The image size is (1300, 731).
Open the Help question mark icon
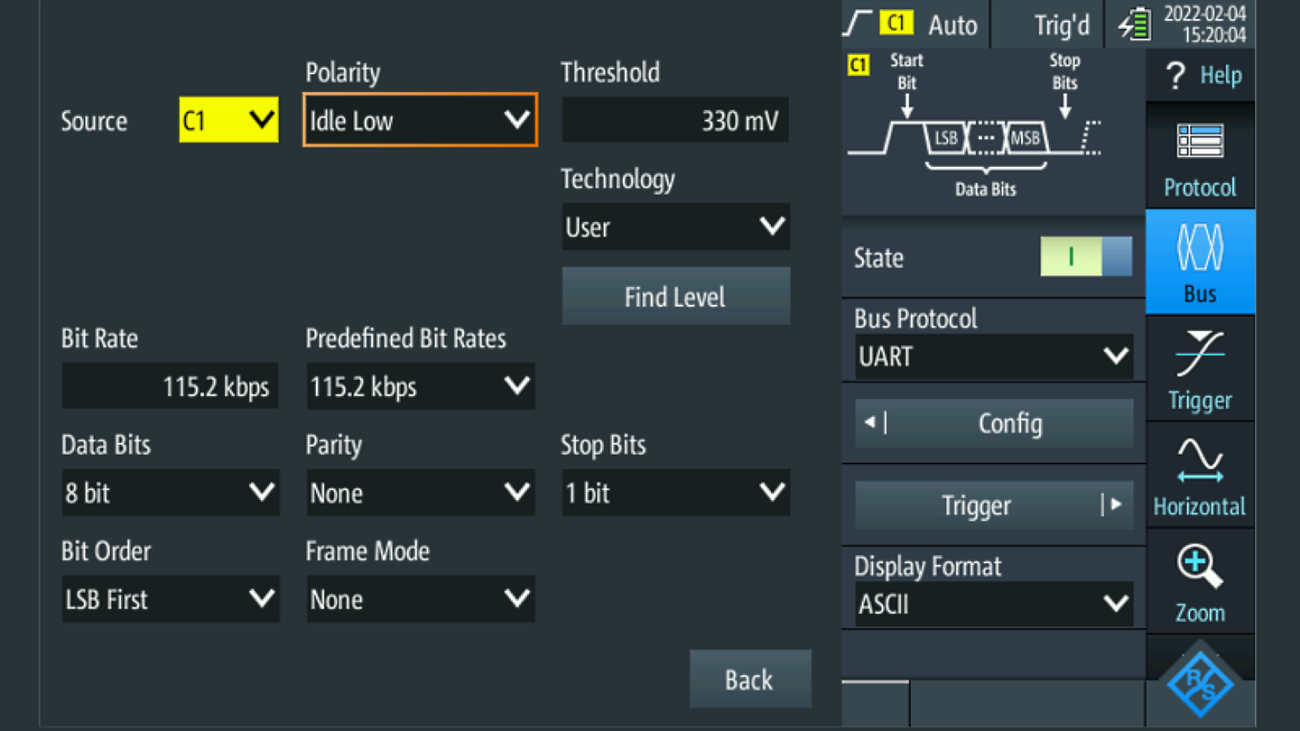1176,76
